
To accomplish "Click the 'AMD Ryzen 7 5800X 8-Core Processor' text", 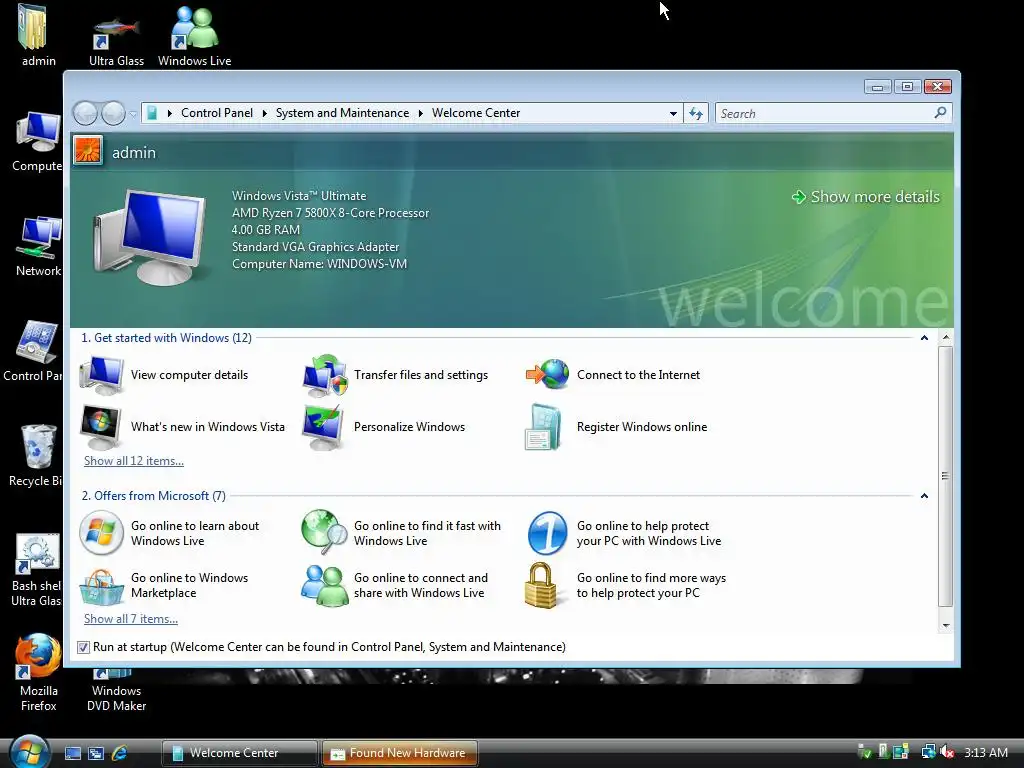I will pyautogui.click(x=330, y=213).
